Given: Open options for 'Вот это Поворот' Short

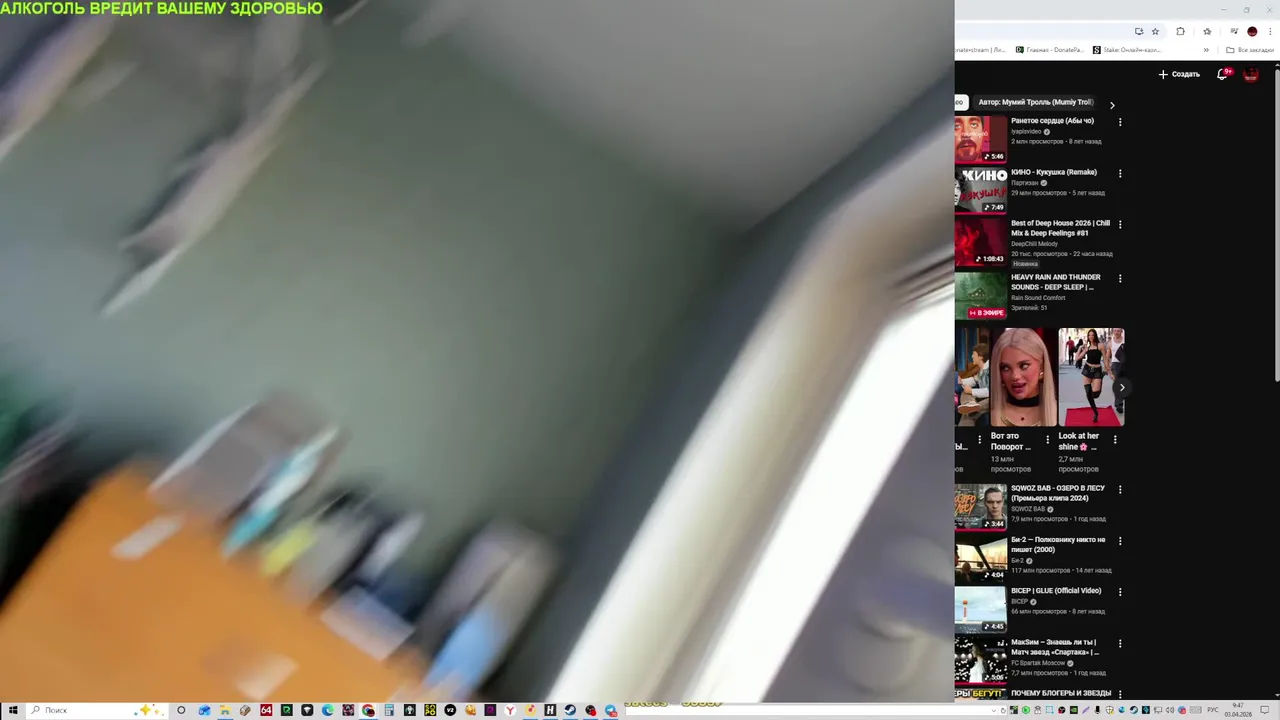Looking at the screenshot, I should 1047,439.
